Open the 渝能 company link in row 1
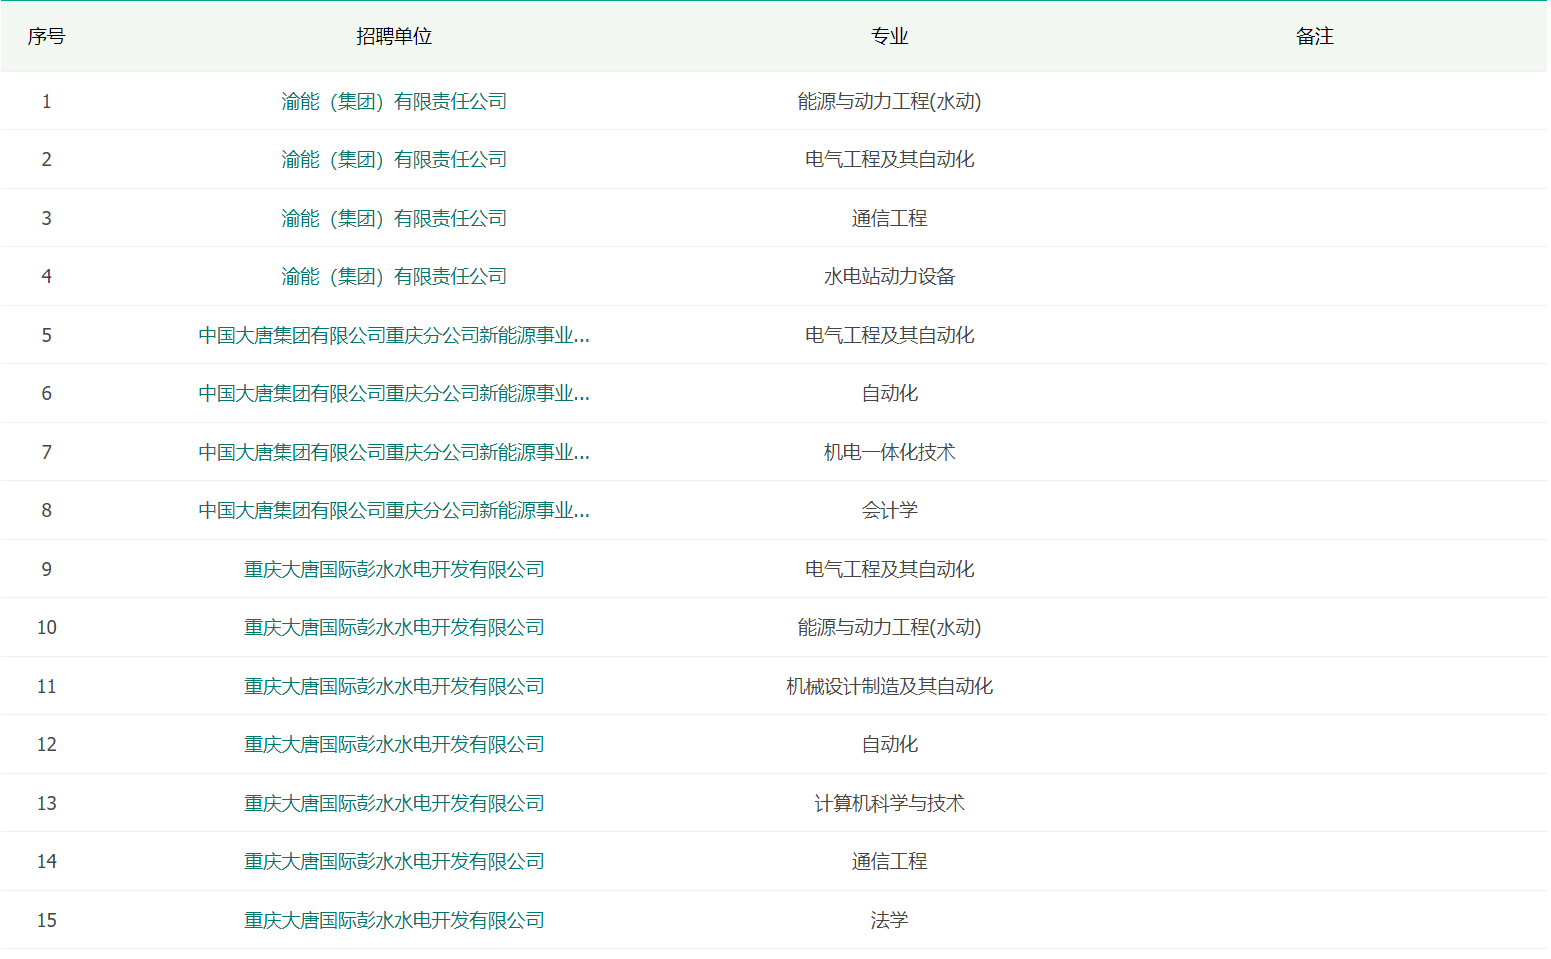Image resolution: width=1551 pixels, height=959 pixels. [x=393, y=101]
